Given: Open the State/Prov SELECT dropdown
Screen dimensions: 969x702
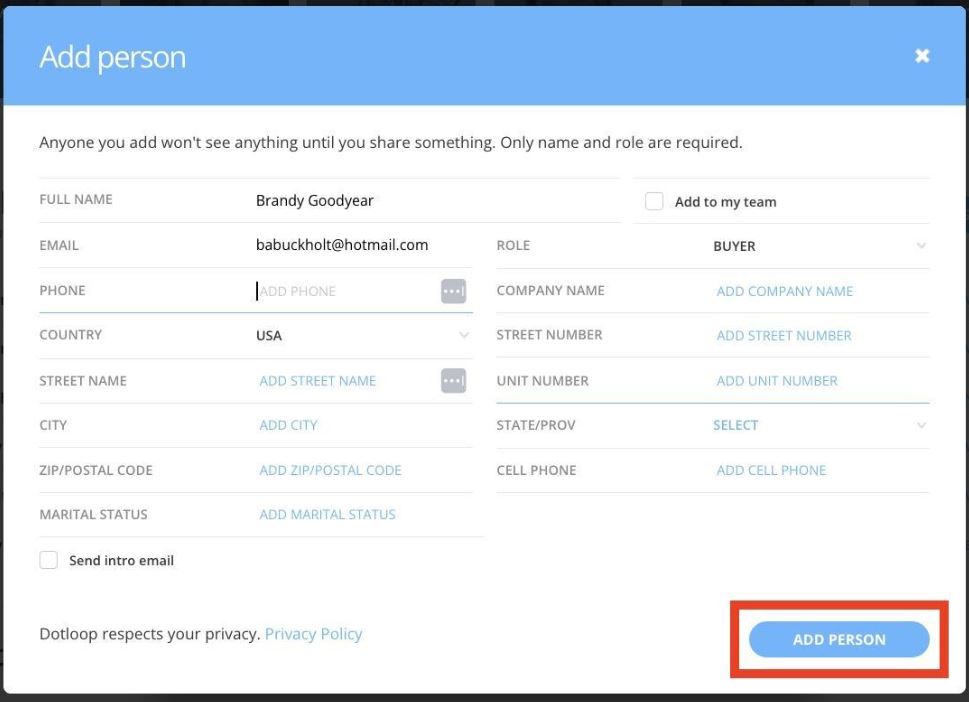Looking at the screenshot, I should coord(820,425).
